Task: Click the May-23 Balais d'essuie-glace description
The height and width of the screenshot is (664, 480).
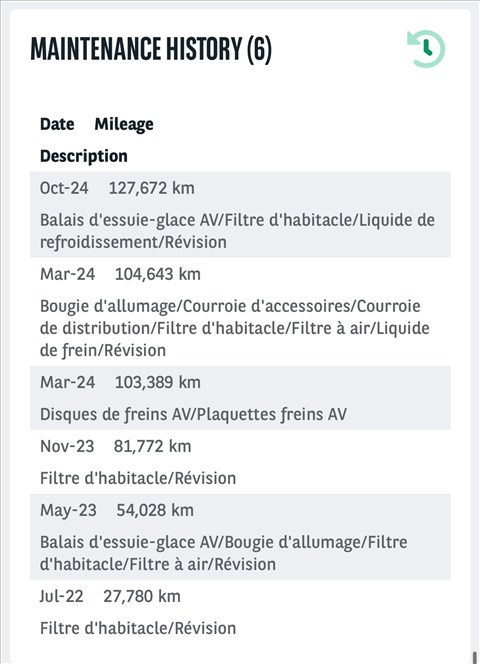Action: point(224,553)
